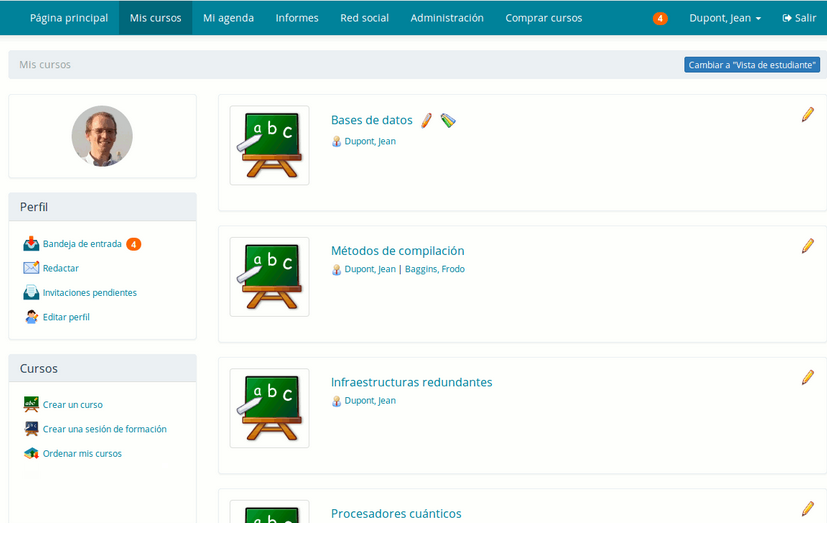
Task: Open the Dupont, Jean user dropdown menu
Action: [725, 18]
